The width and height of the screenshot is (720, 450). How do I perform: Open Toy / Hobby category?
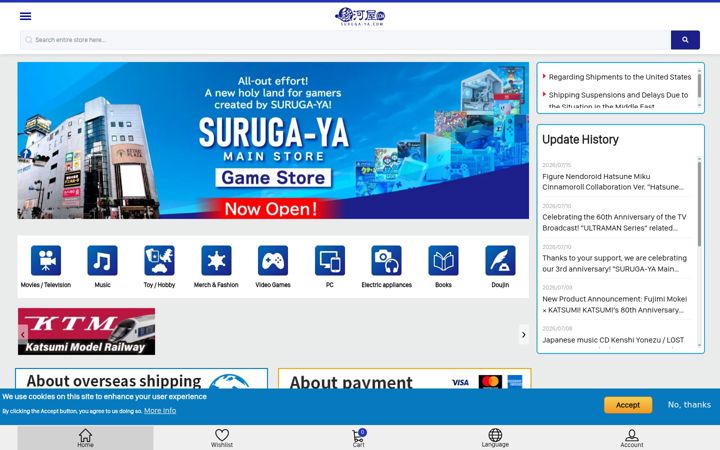click(x=159, y=267)
